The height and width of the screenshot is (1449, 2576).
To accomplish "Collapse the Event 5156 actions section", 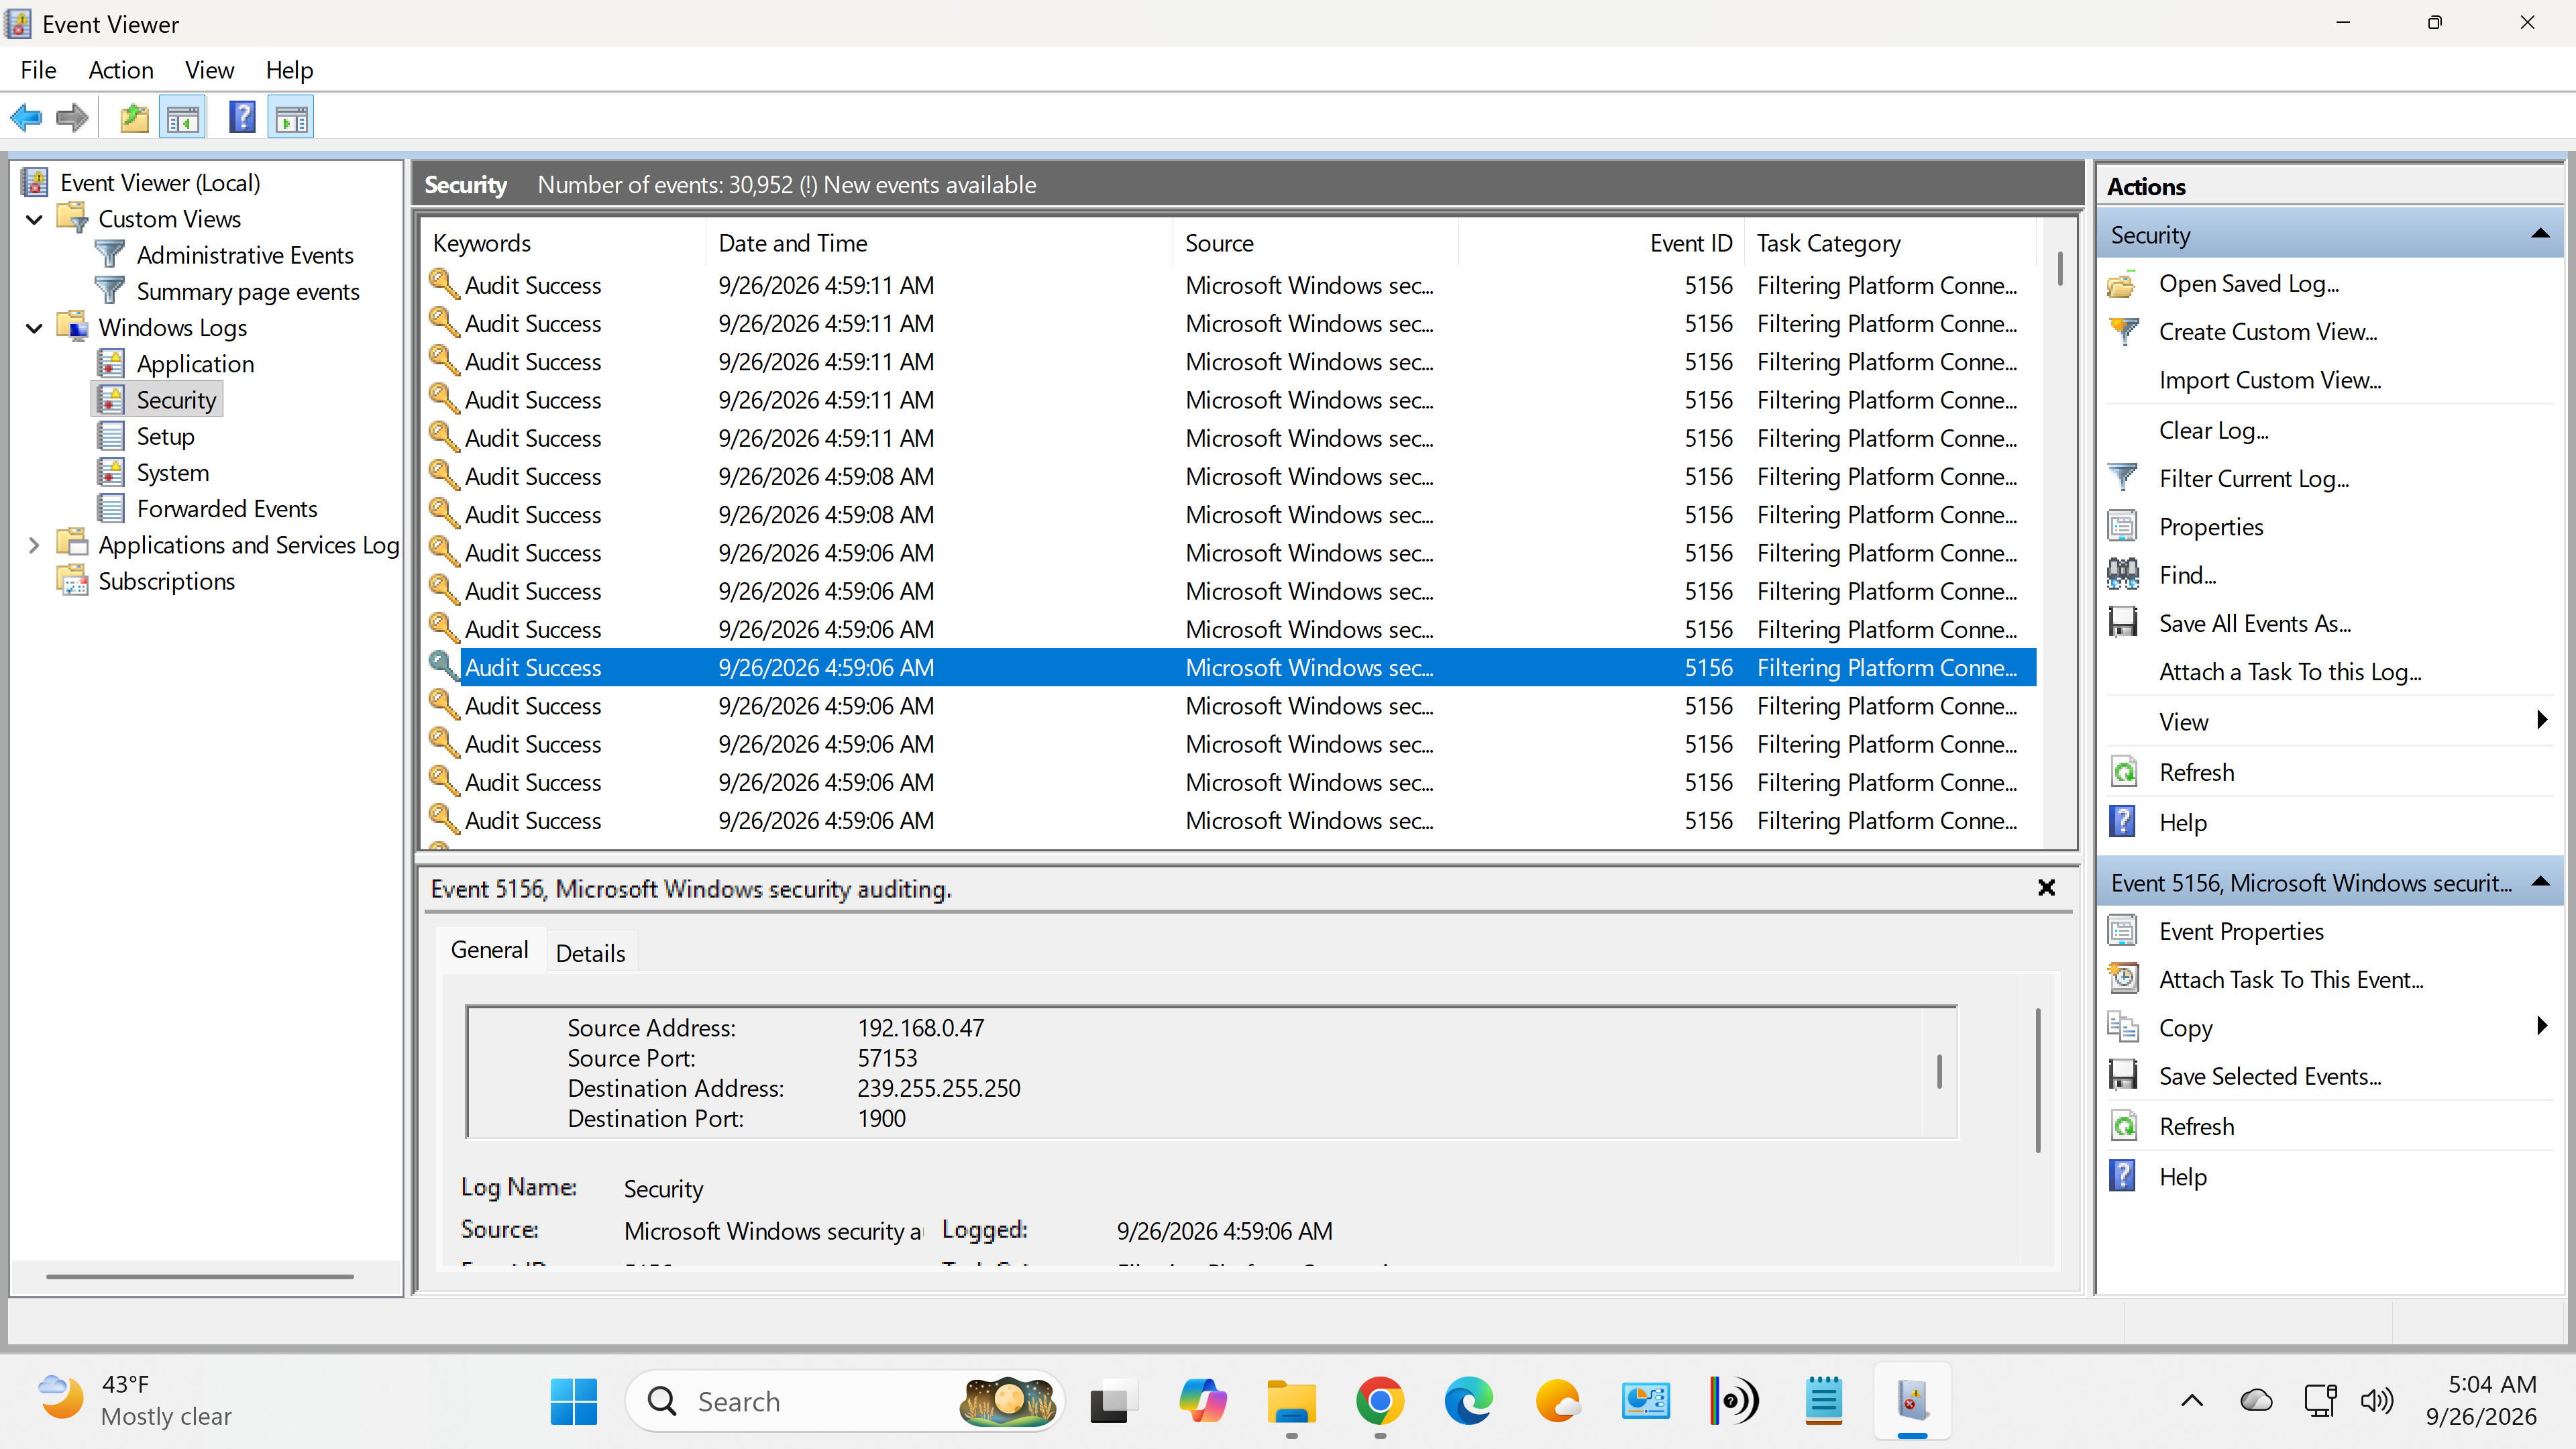I will coord(2539,882).
